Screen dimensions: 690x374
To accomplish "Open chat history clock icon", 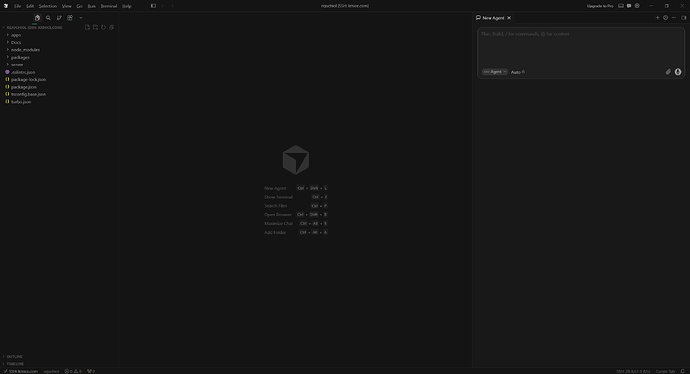I will pyautogui.click(x=665, y=18).
